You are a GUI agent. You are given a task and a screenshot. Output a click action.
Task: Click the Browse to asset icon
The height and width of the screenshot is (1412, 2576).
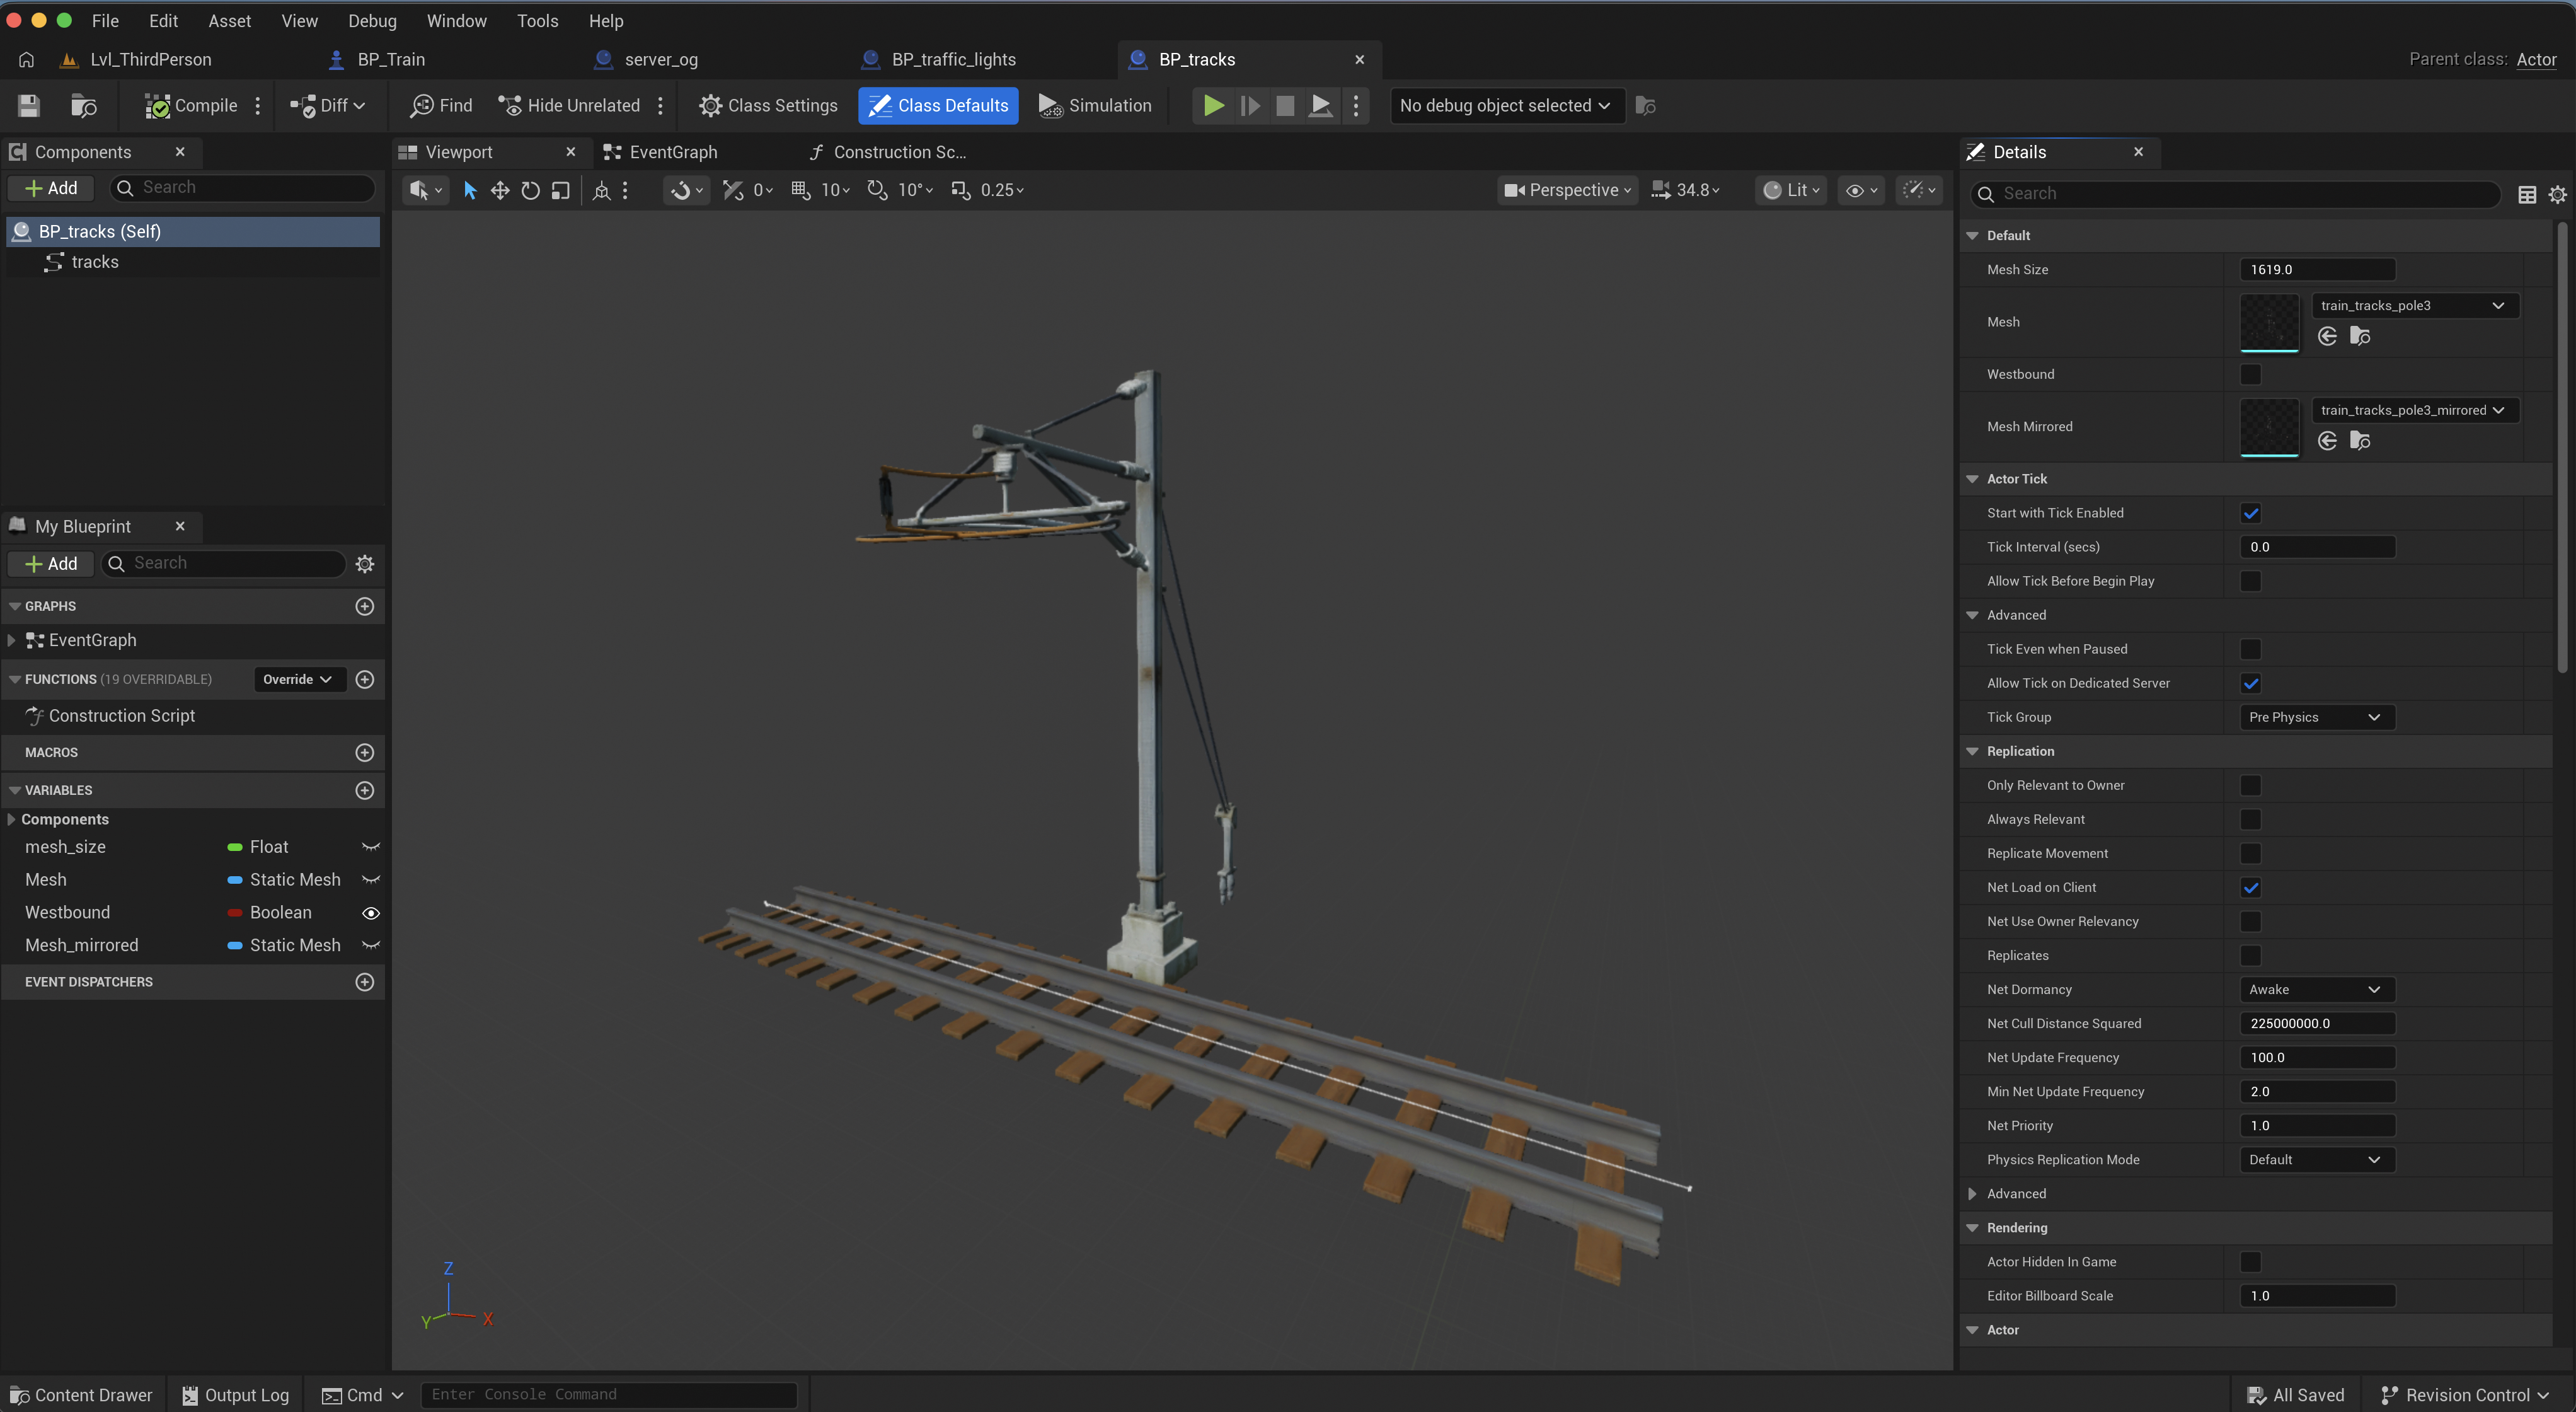click(84, 105)
